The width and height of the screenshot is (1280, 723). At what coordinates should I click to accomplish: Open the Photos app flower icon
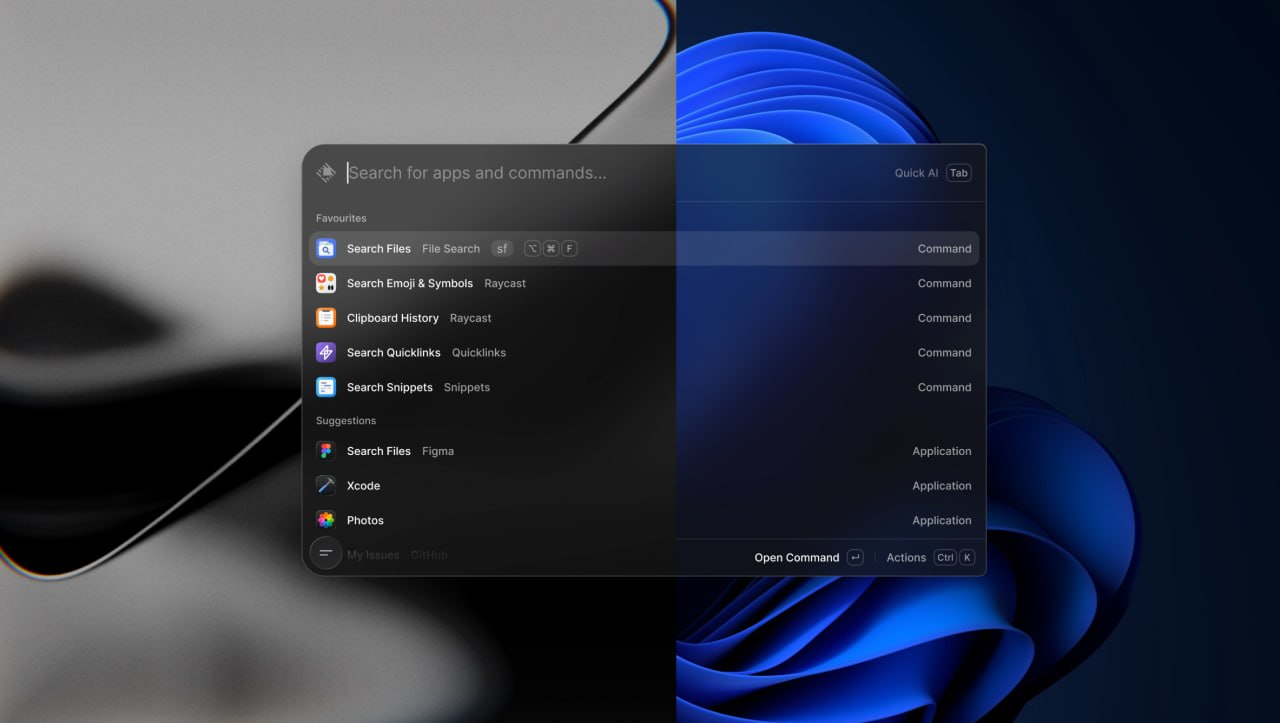pyautogui.click(x=326, y=520)
